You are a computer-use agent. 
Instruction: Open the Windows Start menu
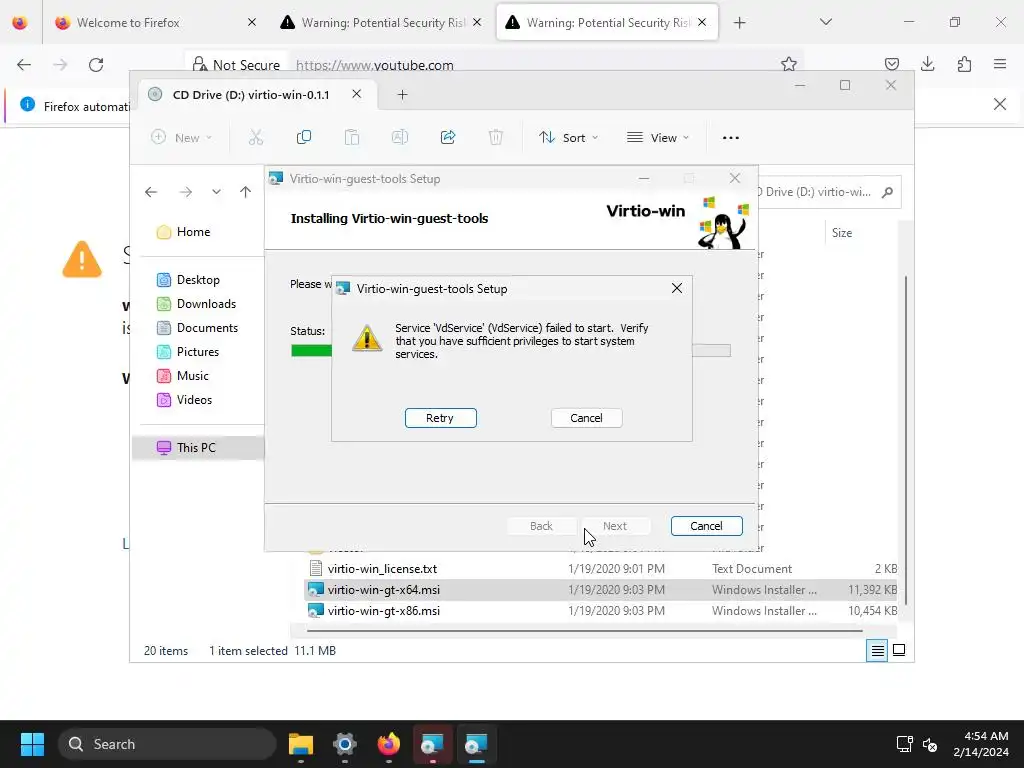(x=32, y=744)
